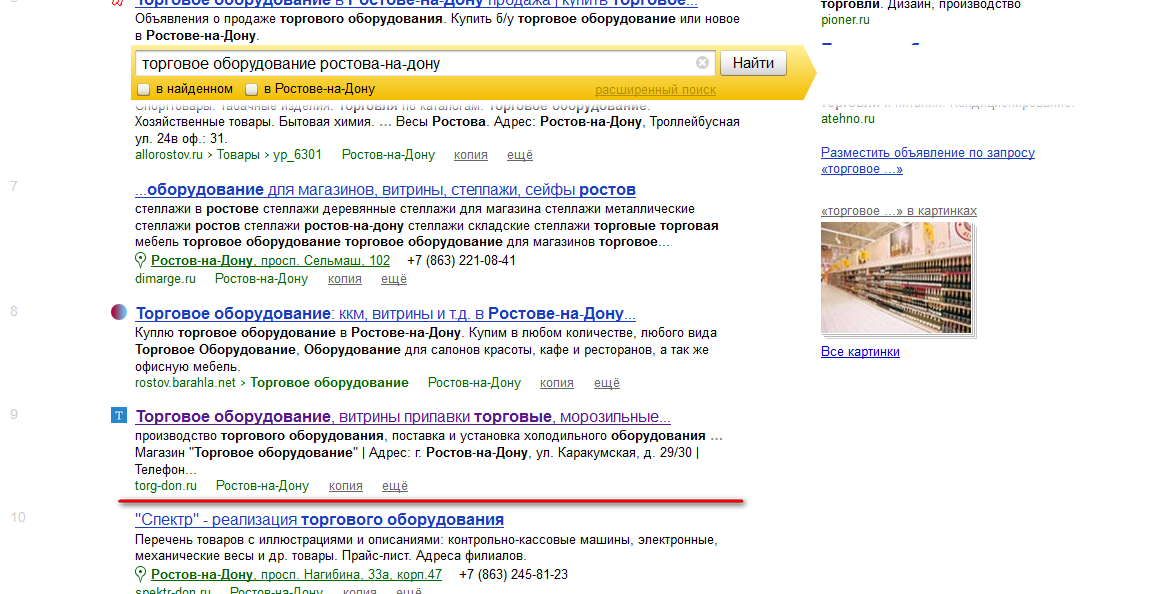Viewport: 1160px width, 594px height.
Task: Select the phone number +7 (863) 221-08-41
Action: [462, 260]
